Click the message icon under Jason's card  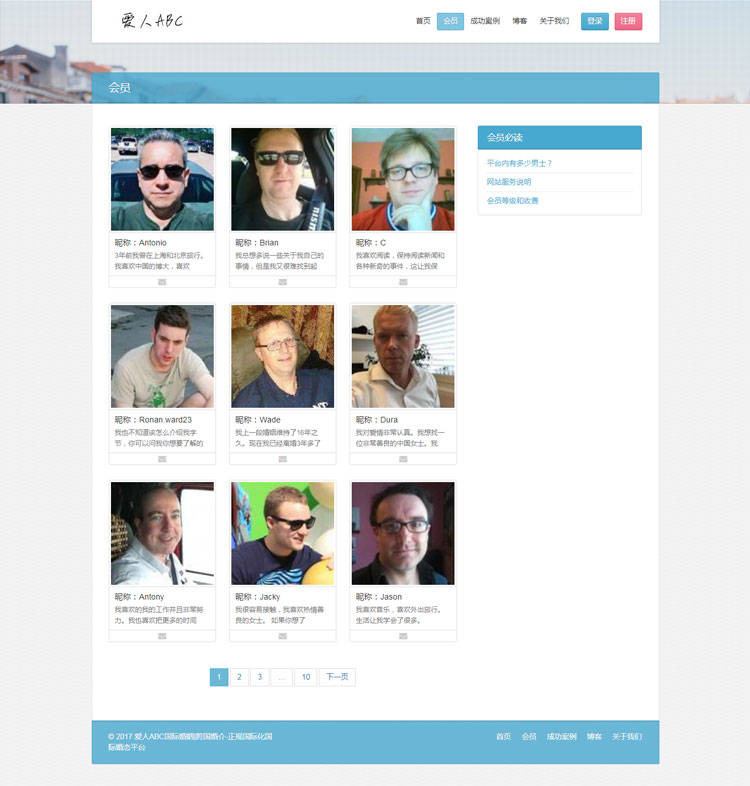pyautogui.click(x=403, y=636)
